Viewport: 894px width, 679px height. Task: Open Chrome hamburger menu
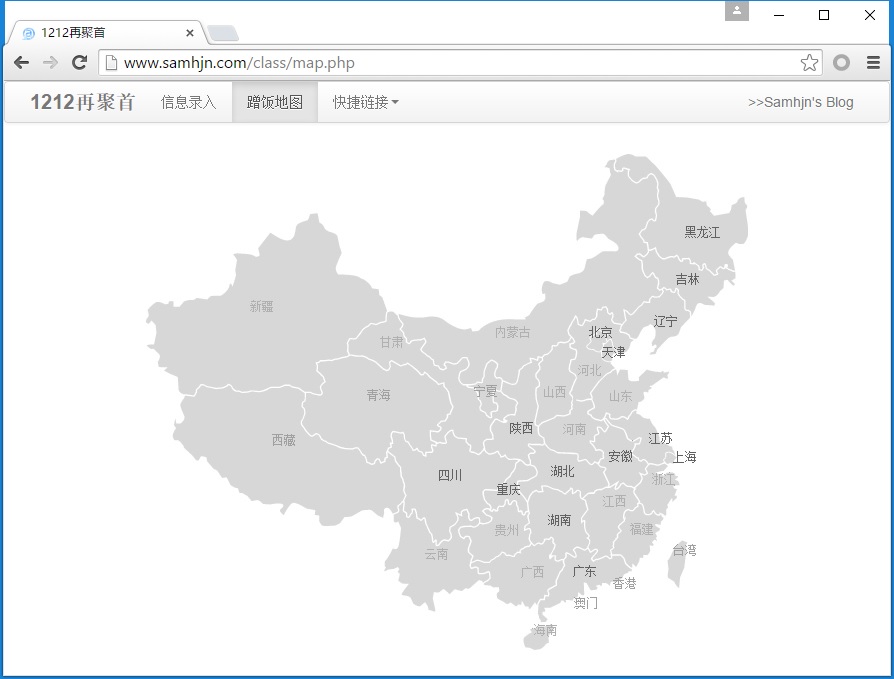[x=873, y=63]
